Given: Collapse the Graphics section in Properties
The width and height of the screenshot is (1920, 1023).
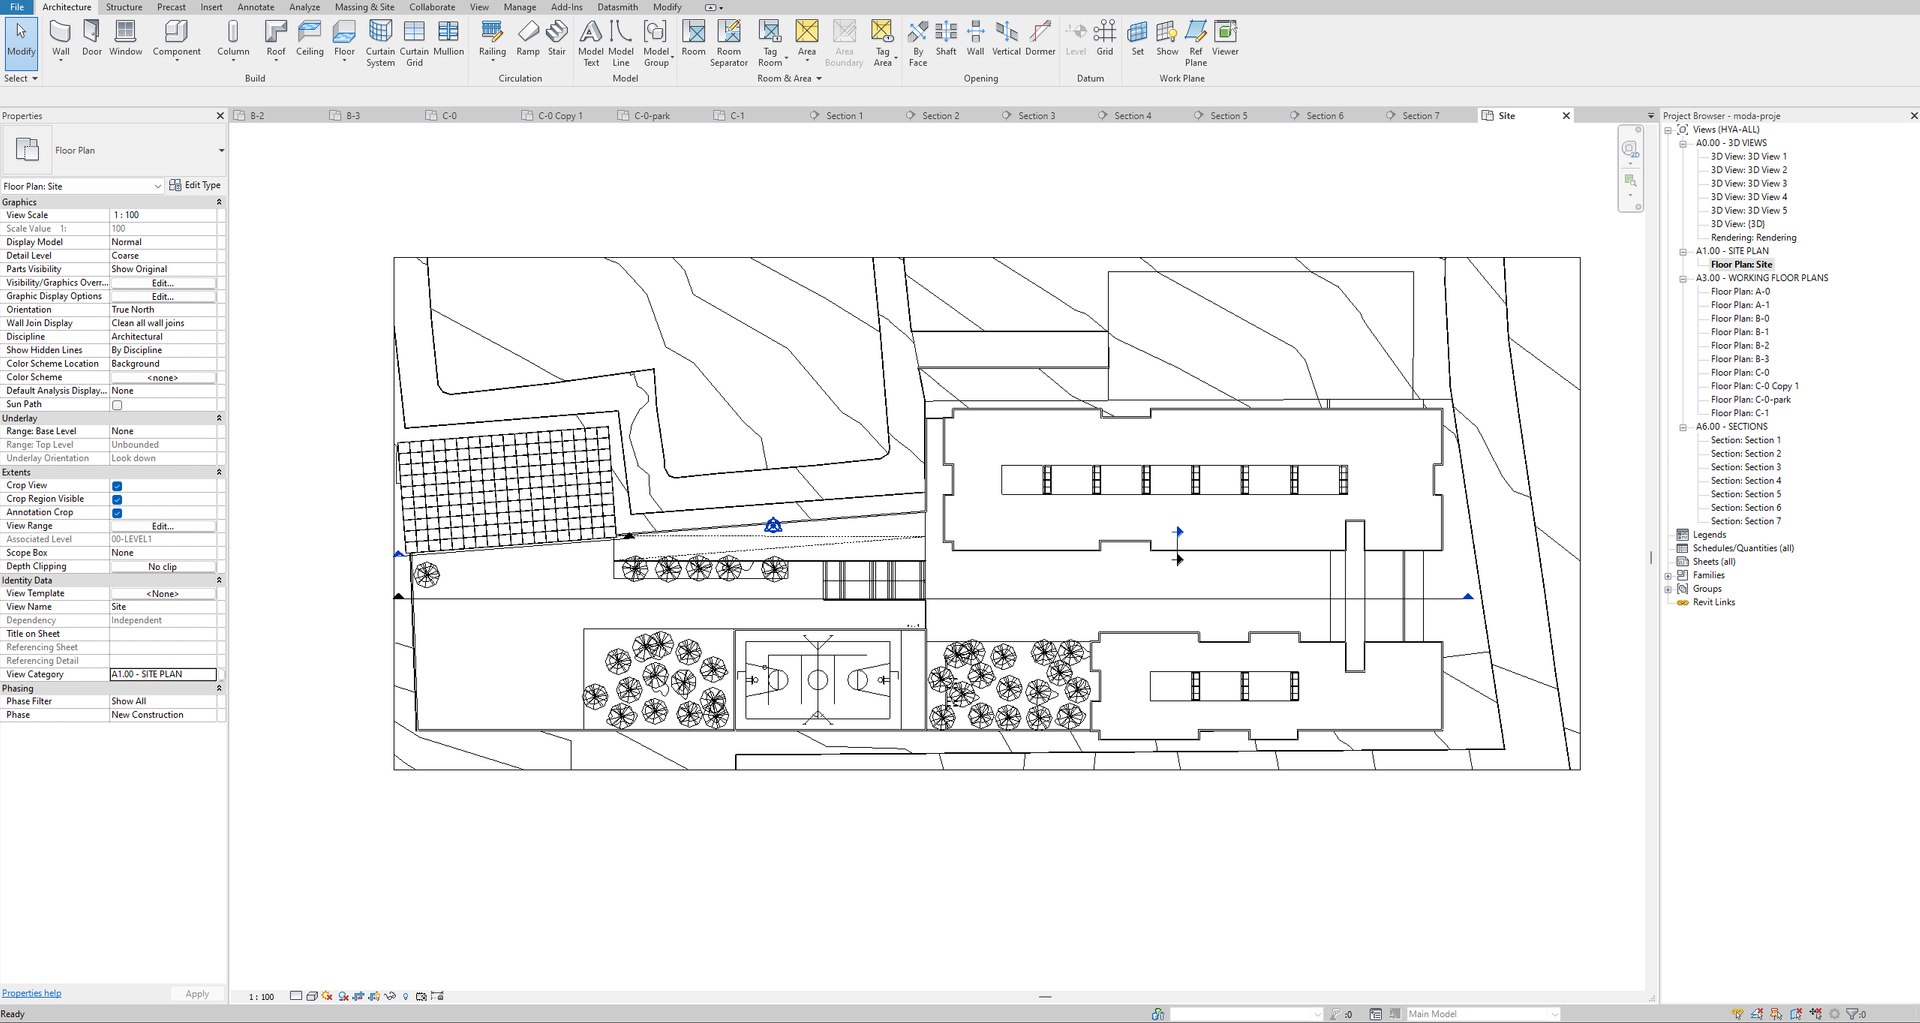Looking at the screenshot, I should click(219, 202).
